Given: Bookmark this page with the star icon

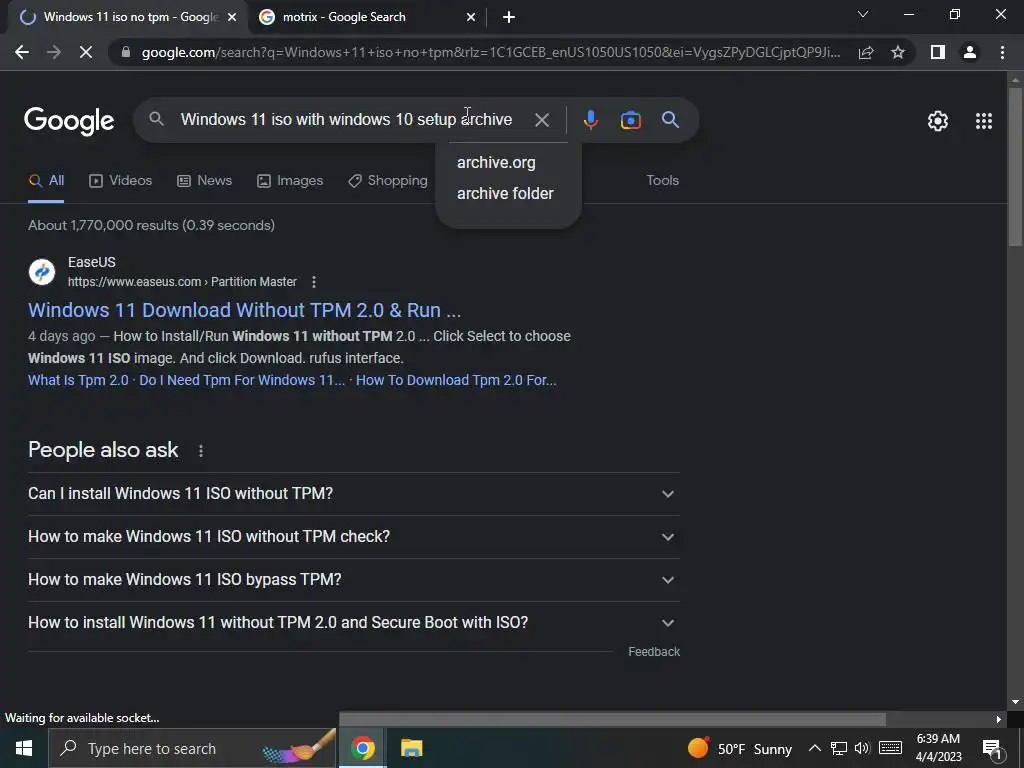Looking at the screenshot, I should tap(898, 52).
